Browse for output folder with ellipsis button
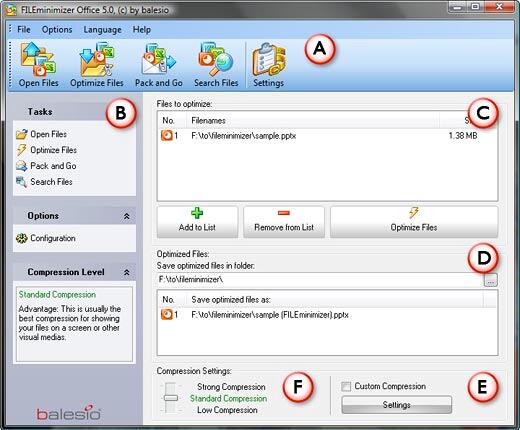 490,280
